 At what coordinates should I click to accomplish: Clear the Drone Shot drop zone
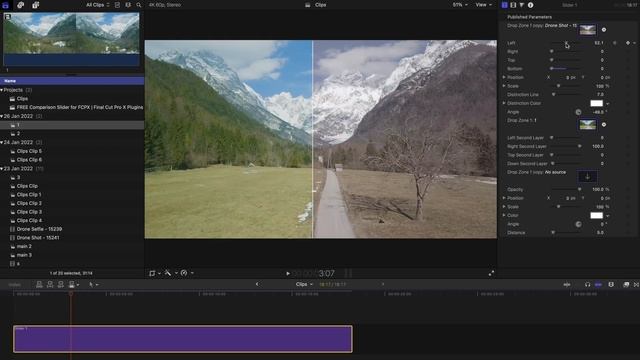[x=604, y=29]
